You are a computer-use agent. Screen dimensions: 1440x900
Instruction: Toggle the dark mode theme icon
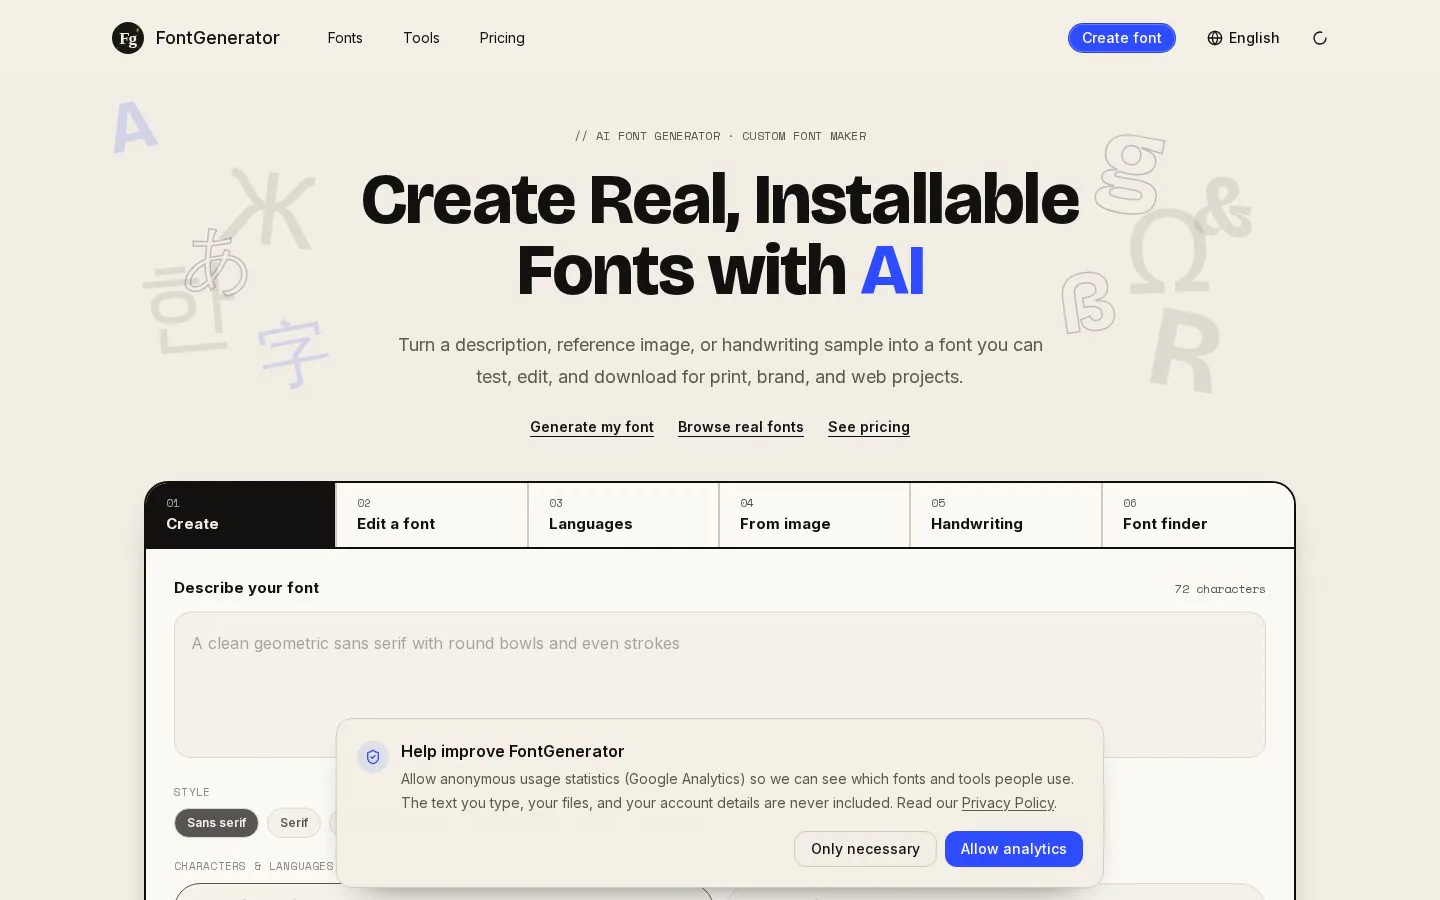point(1320,38)
